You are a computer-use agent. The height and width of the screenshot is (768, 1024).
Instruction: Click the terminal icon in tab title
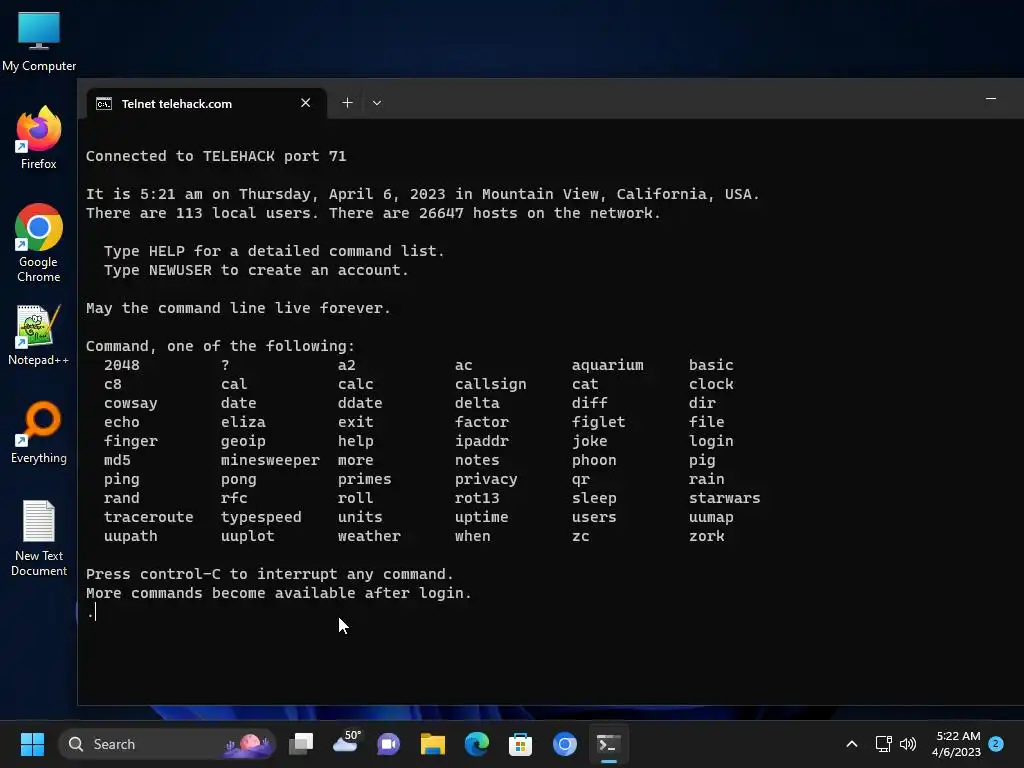coord(104,104)
